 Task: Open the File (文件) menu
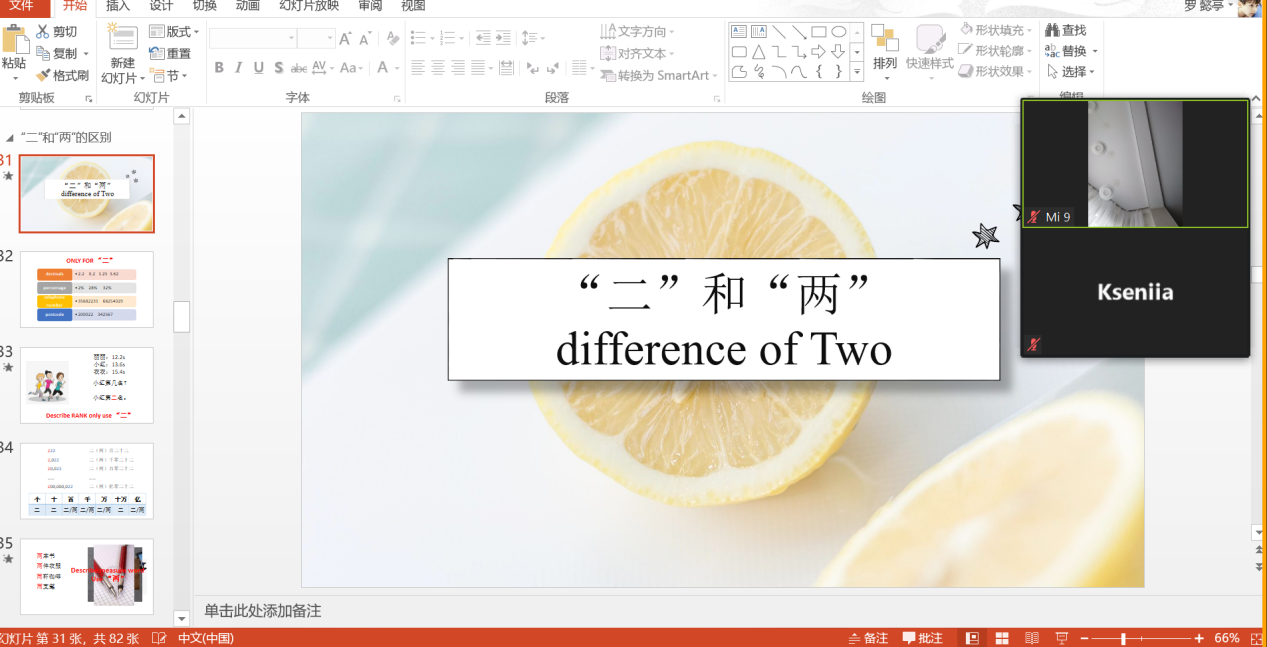22,6
